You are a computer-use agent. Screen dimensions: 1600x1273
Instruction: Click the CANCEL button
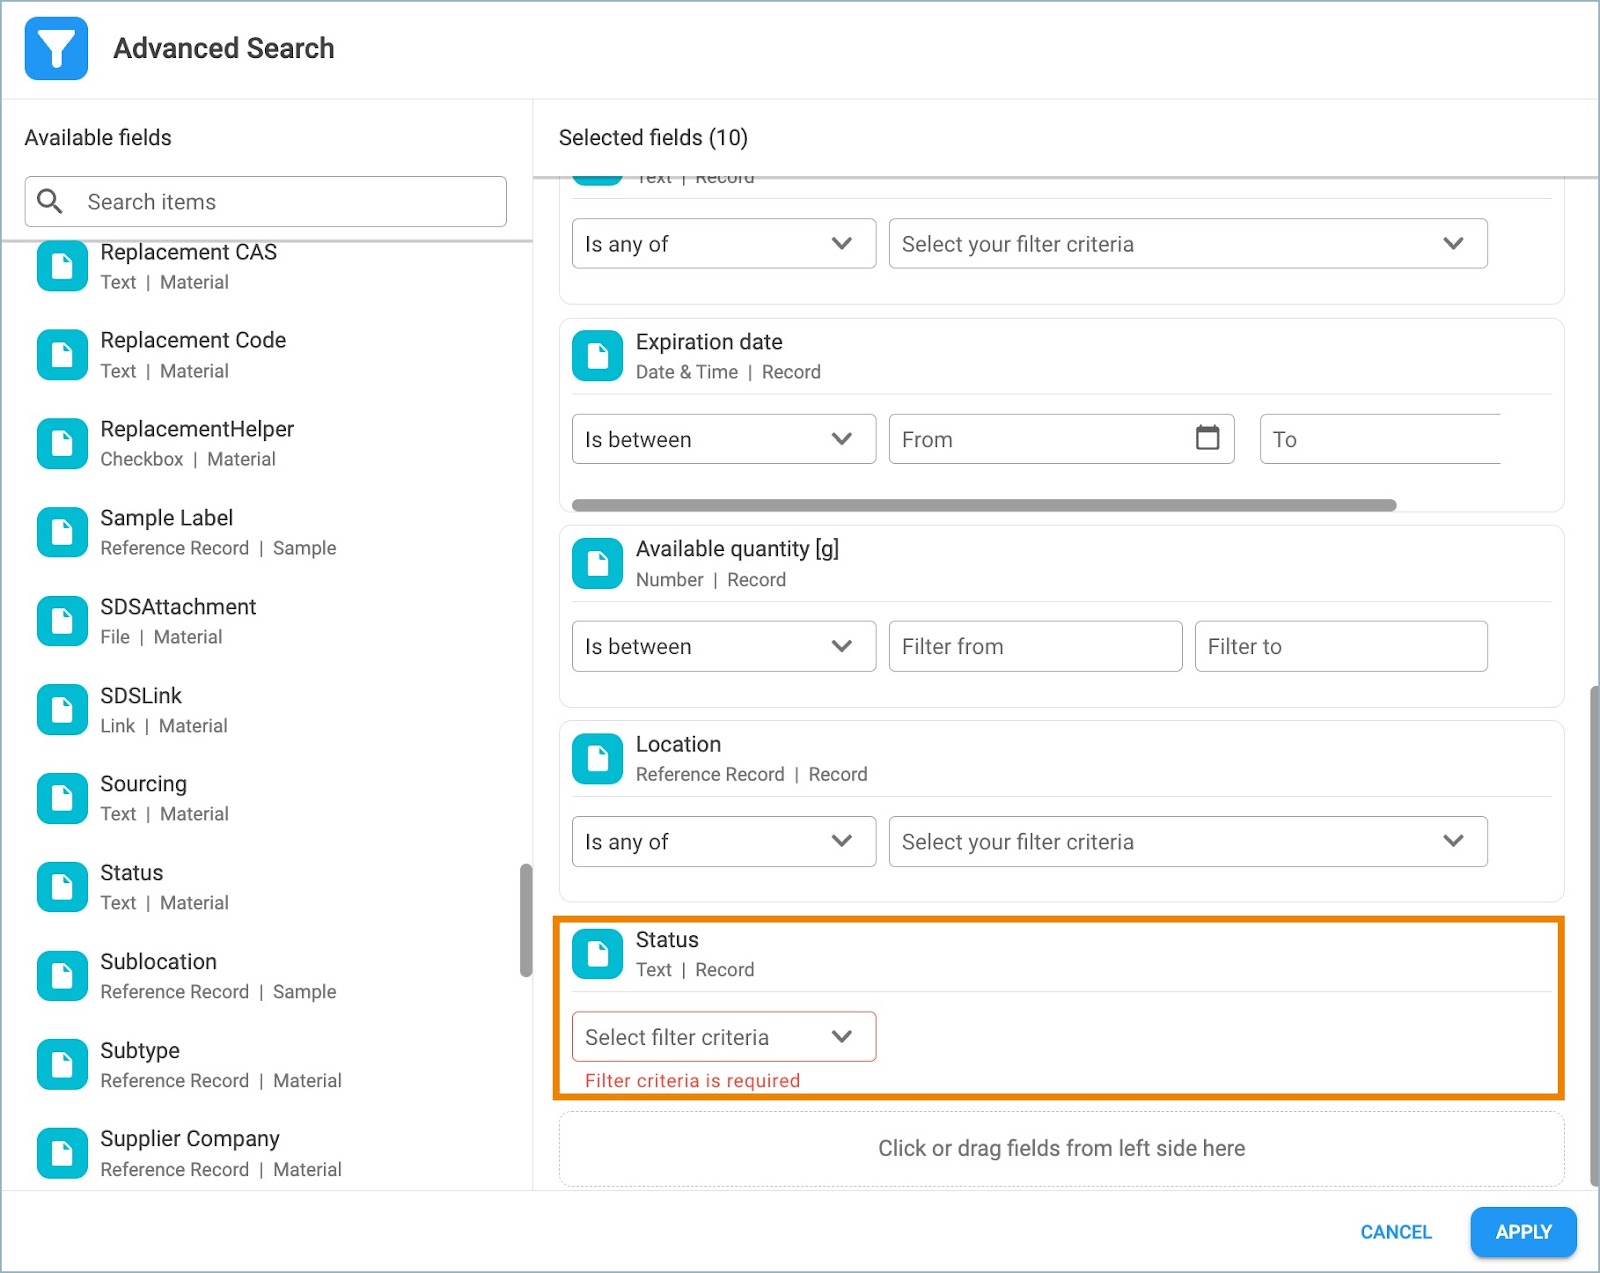[1396, 1232]
